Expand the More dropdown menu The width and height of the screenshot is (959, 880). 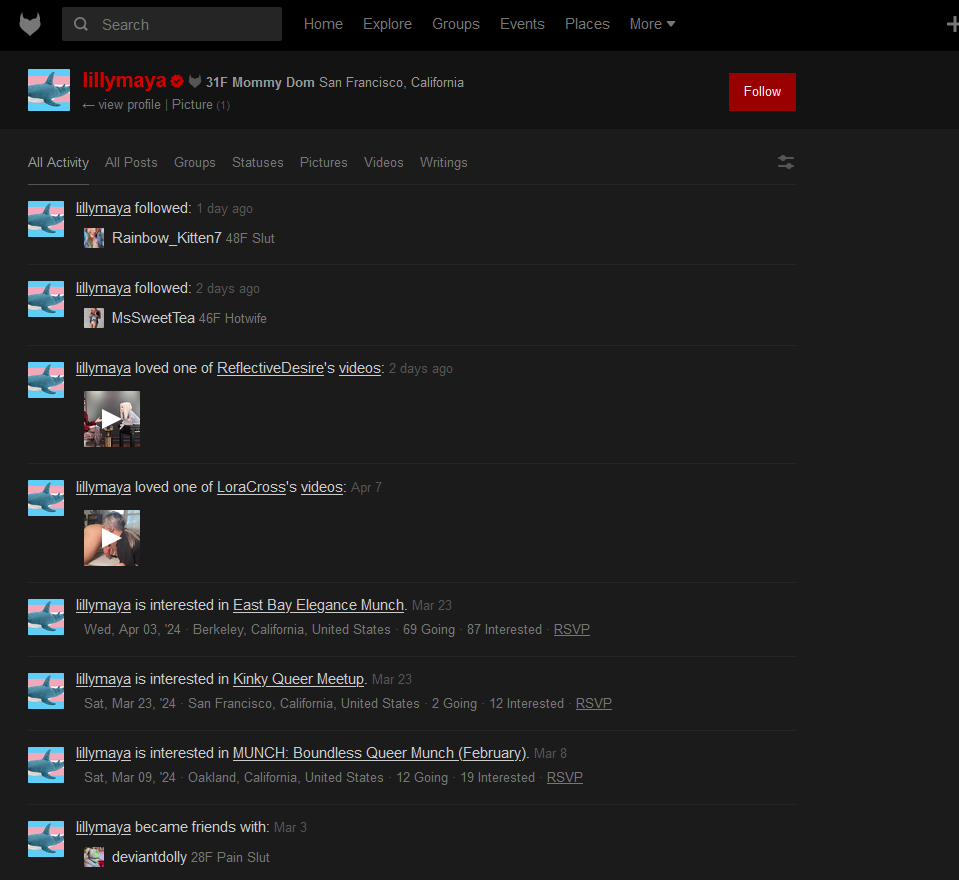[x=652, y=24]
